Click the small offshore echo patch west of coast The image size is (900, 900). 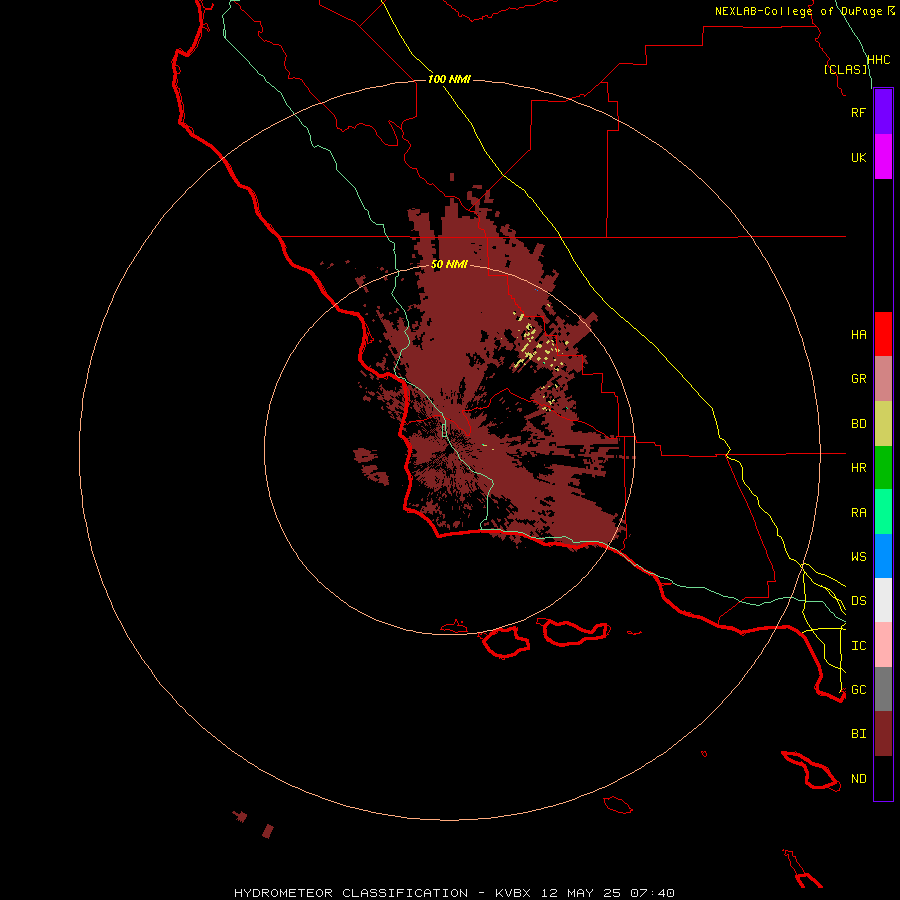(x=370, y=465)
